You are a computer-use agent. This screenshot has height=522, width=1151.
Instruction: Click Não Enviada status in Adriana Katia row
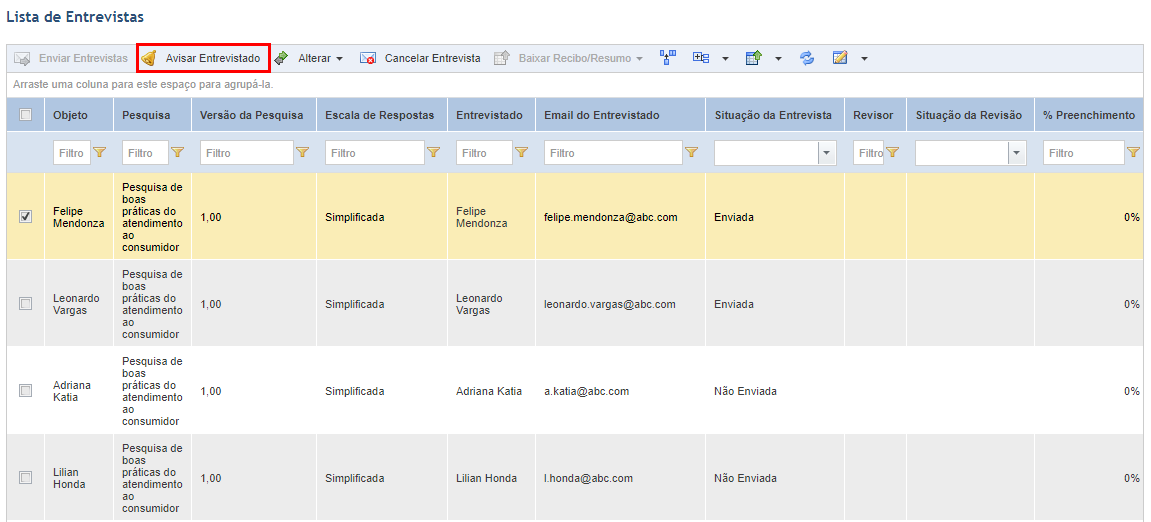(x=745, y=391)
